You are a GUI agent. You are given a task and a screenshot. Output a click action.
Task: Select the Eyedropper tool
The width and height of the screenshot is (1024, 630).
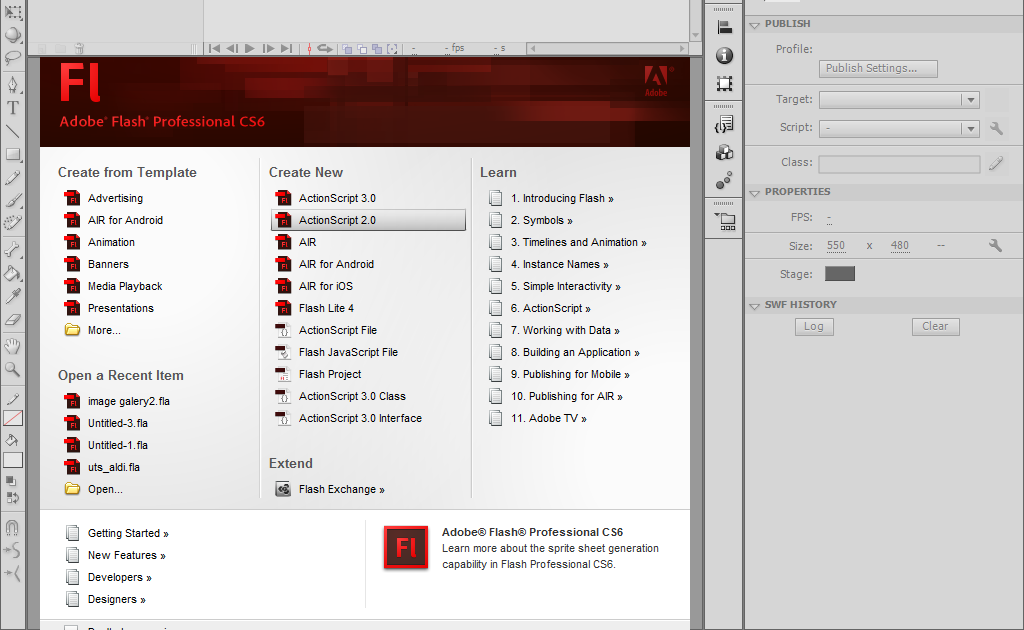pos(12,296)
